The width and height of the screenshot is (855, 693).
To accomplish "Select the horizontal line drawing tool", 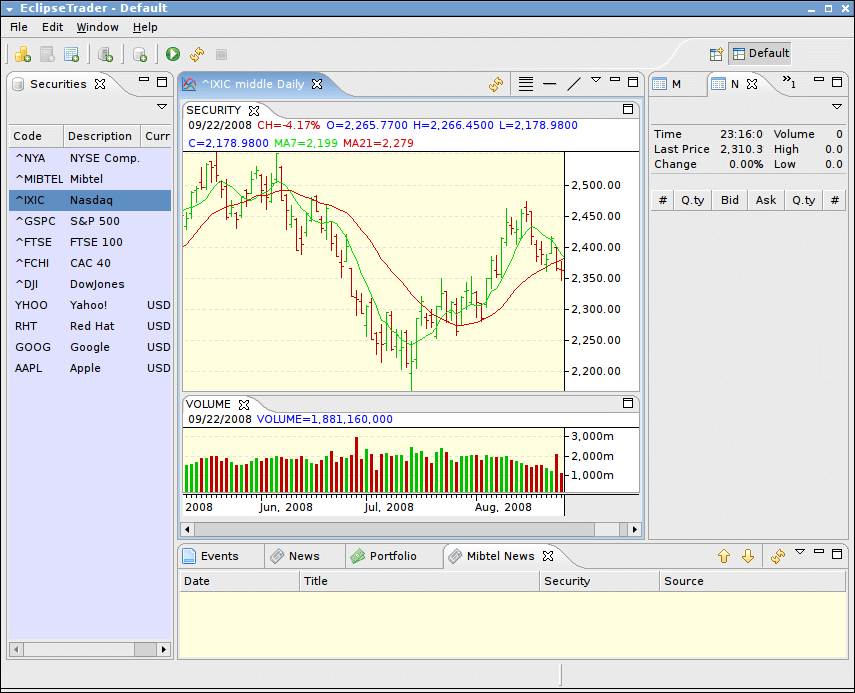I will (550, 84).
